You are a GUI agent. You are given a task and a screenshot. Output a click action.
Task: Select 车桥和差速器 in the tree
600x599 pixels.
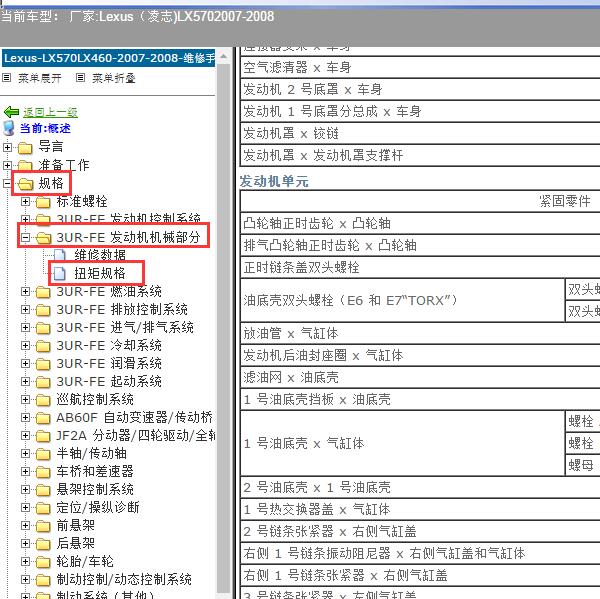pos(95,472)
